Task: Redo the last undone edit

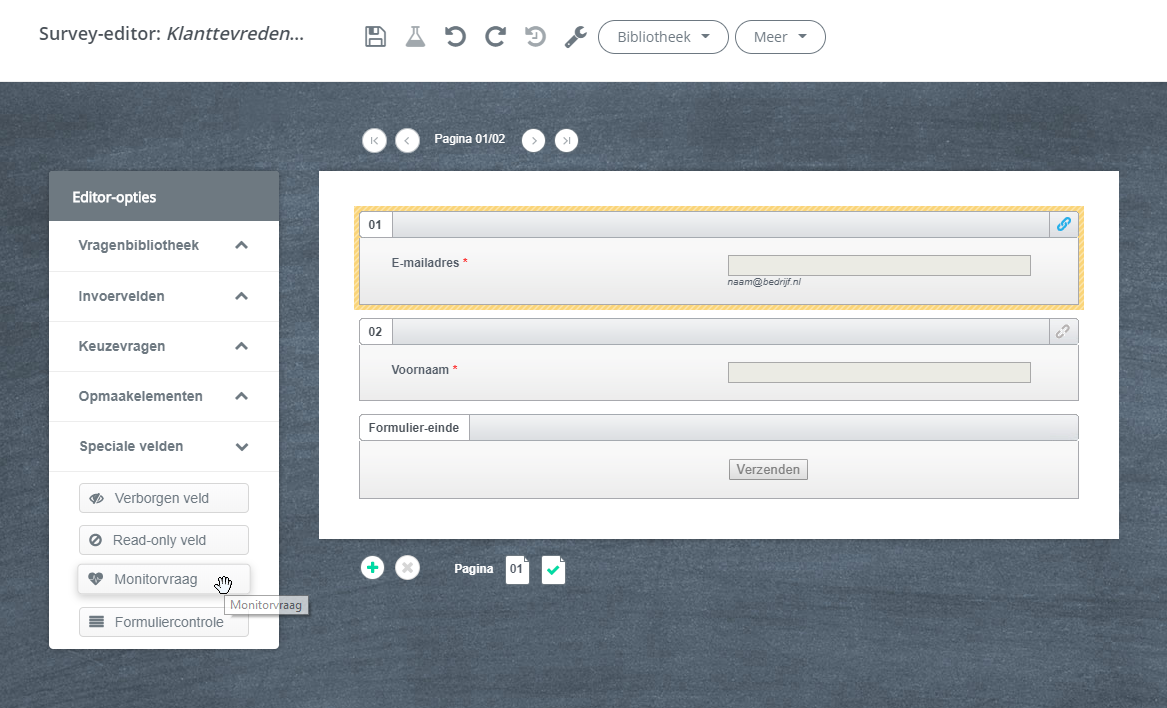Action: (x=495, y=37)
